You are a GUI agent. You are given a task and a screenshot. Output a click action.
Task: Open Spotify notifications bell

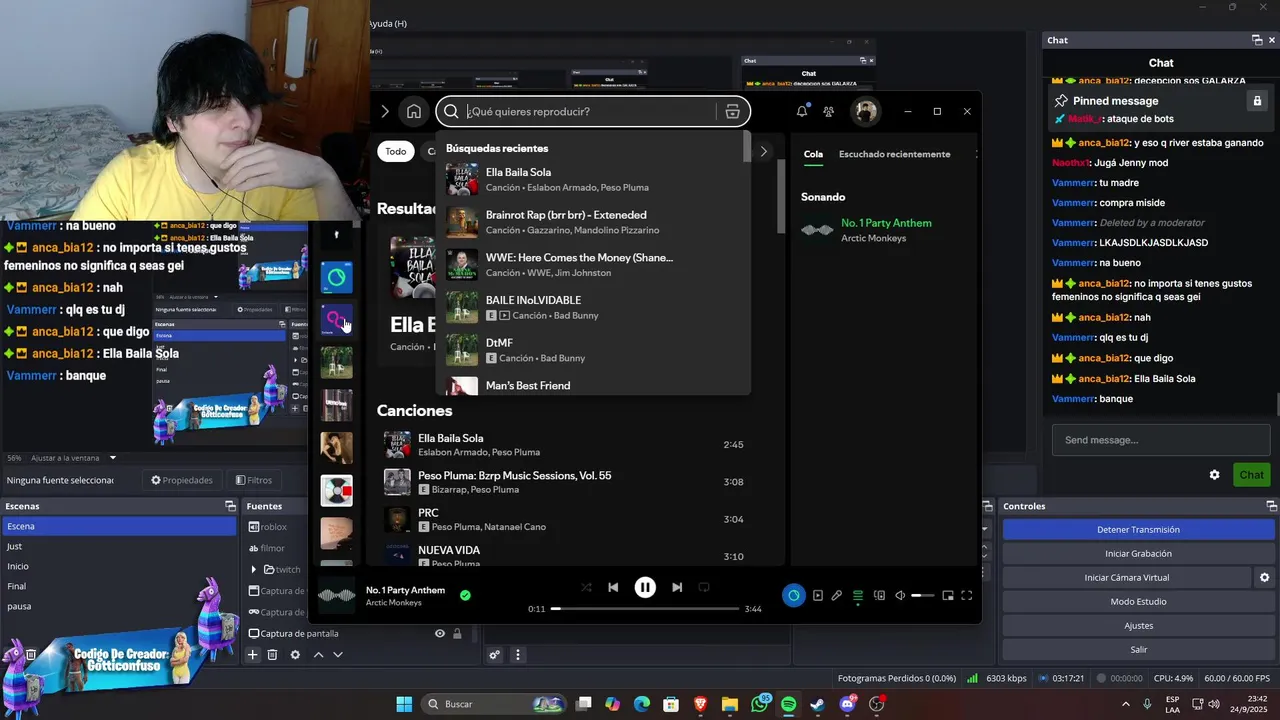tap(802, 111)
